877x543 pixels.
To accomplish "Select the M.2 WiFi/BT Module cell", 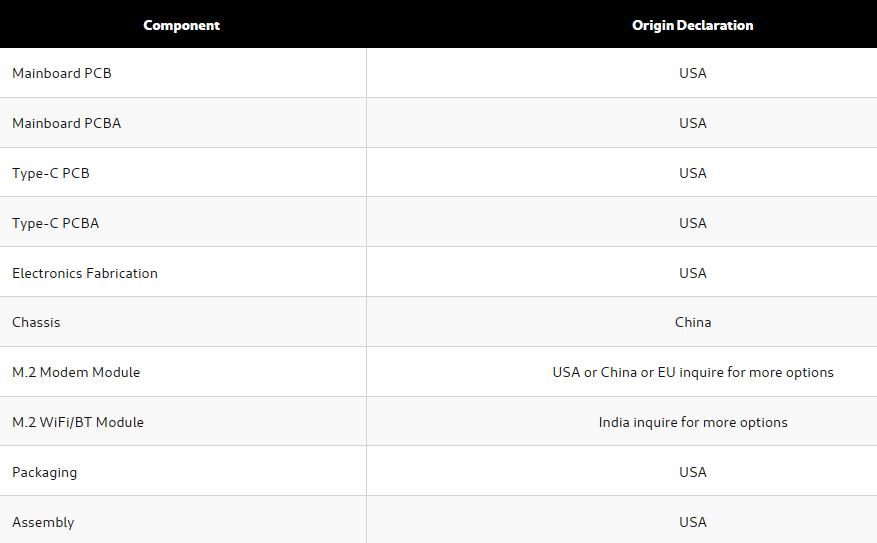I will point(78,422).
